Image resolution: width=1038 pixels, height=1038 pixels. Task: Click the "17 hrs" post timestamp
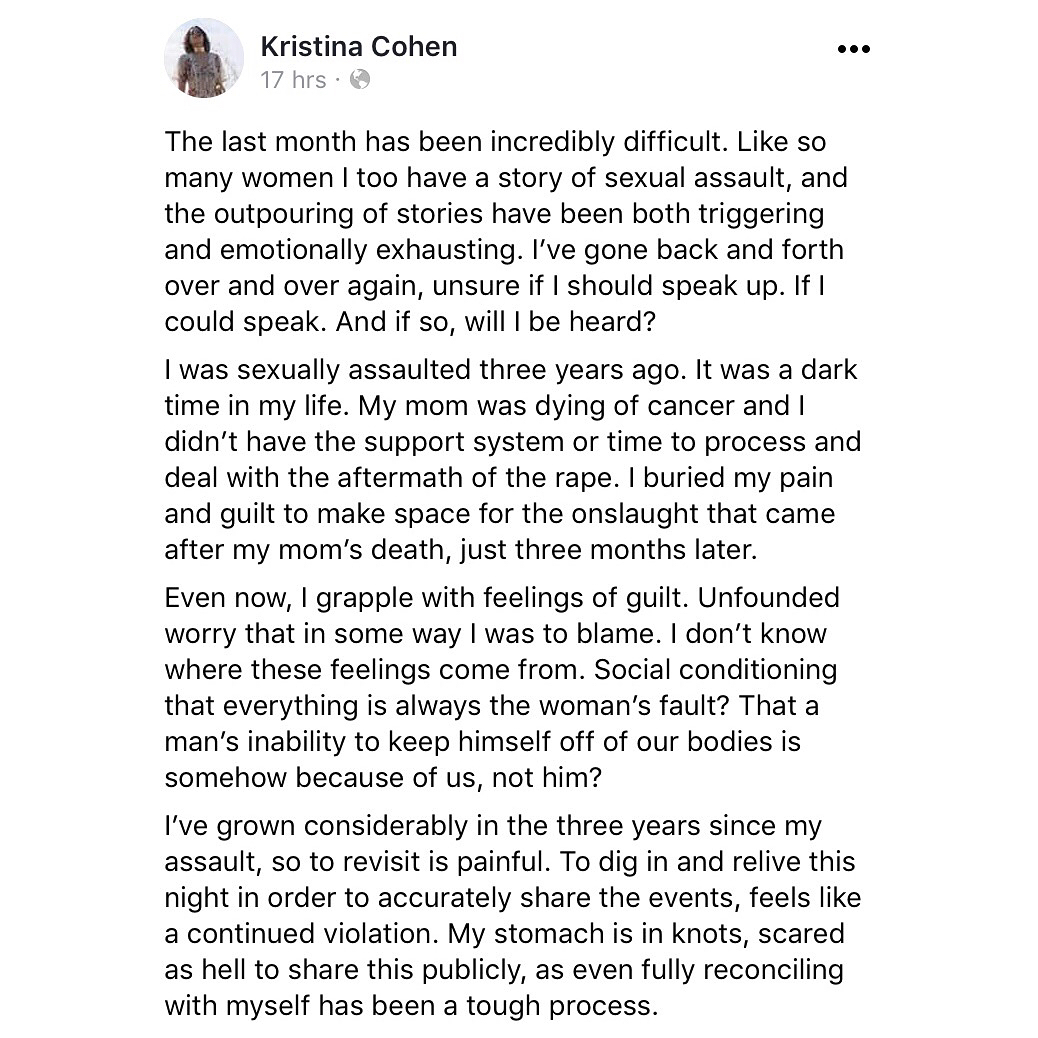click(x=292, y=80)
